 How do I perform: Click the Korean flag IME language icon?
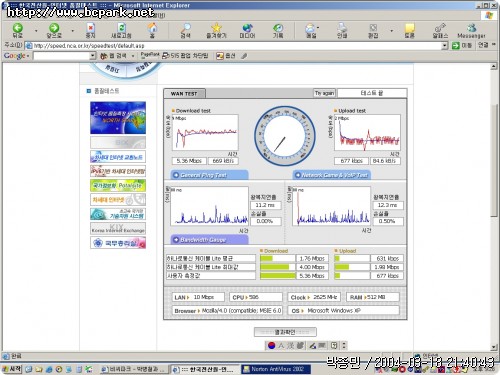click(x=271, y=346)
